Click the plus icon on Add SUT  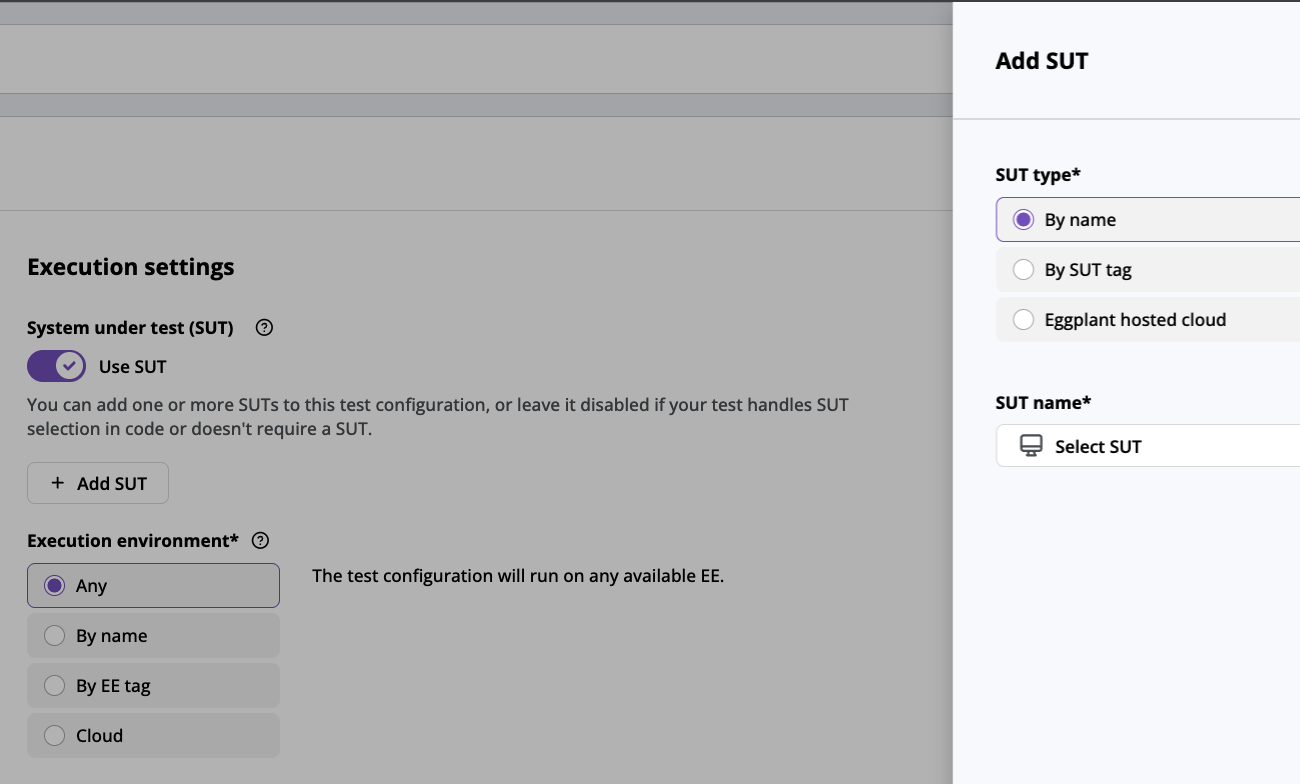click(x=57, y=483)
